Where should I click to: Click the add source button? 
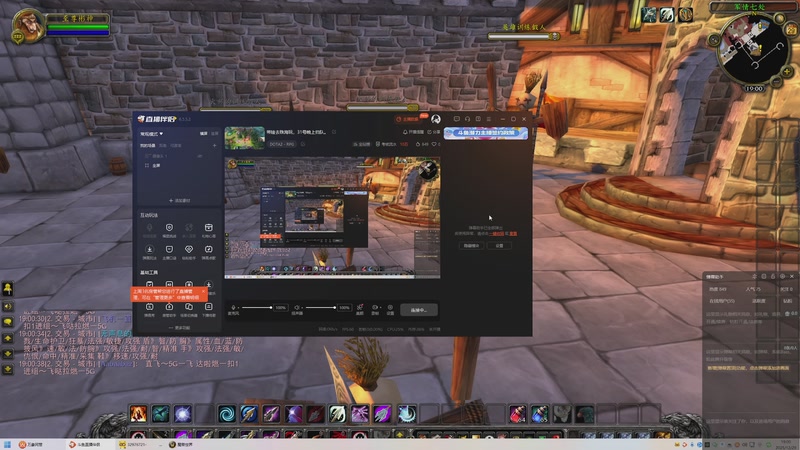[180, 201]
